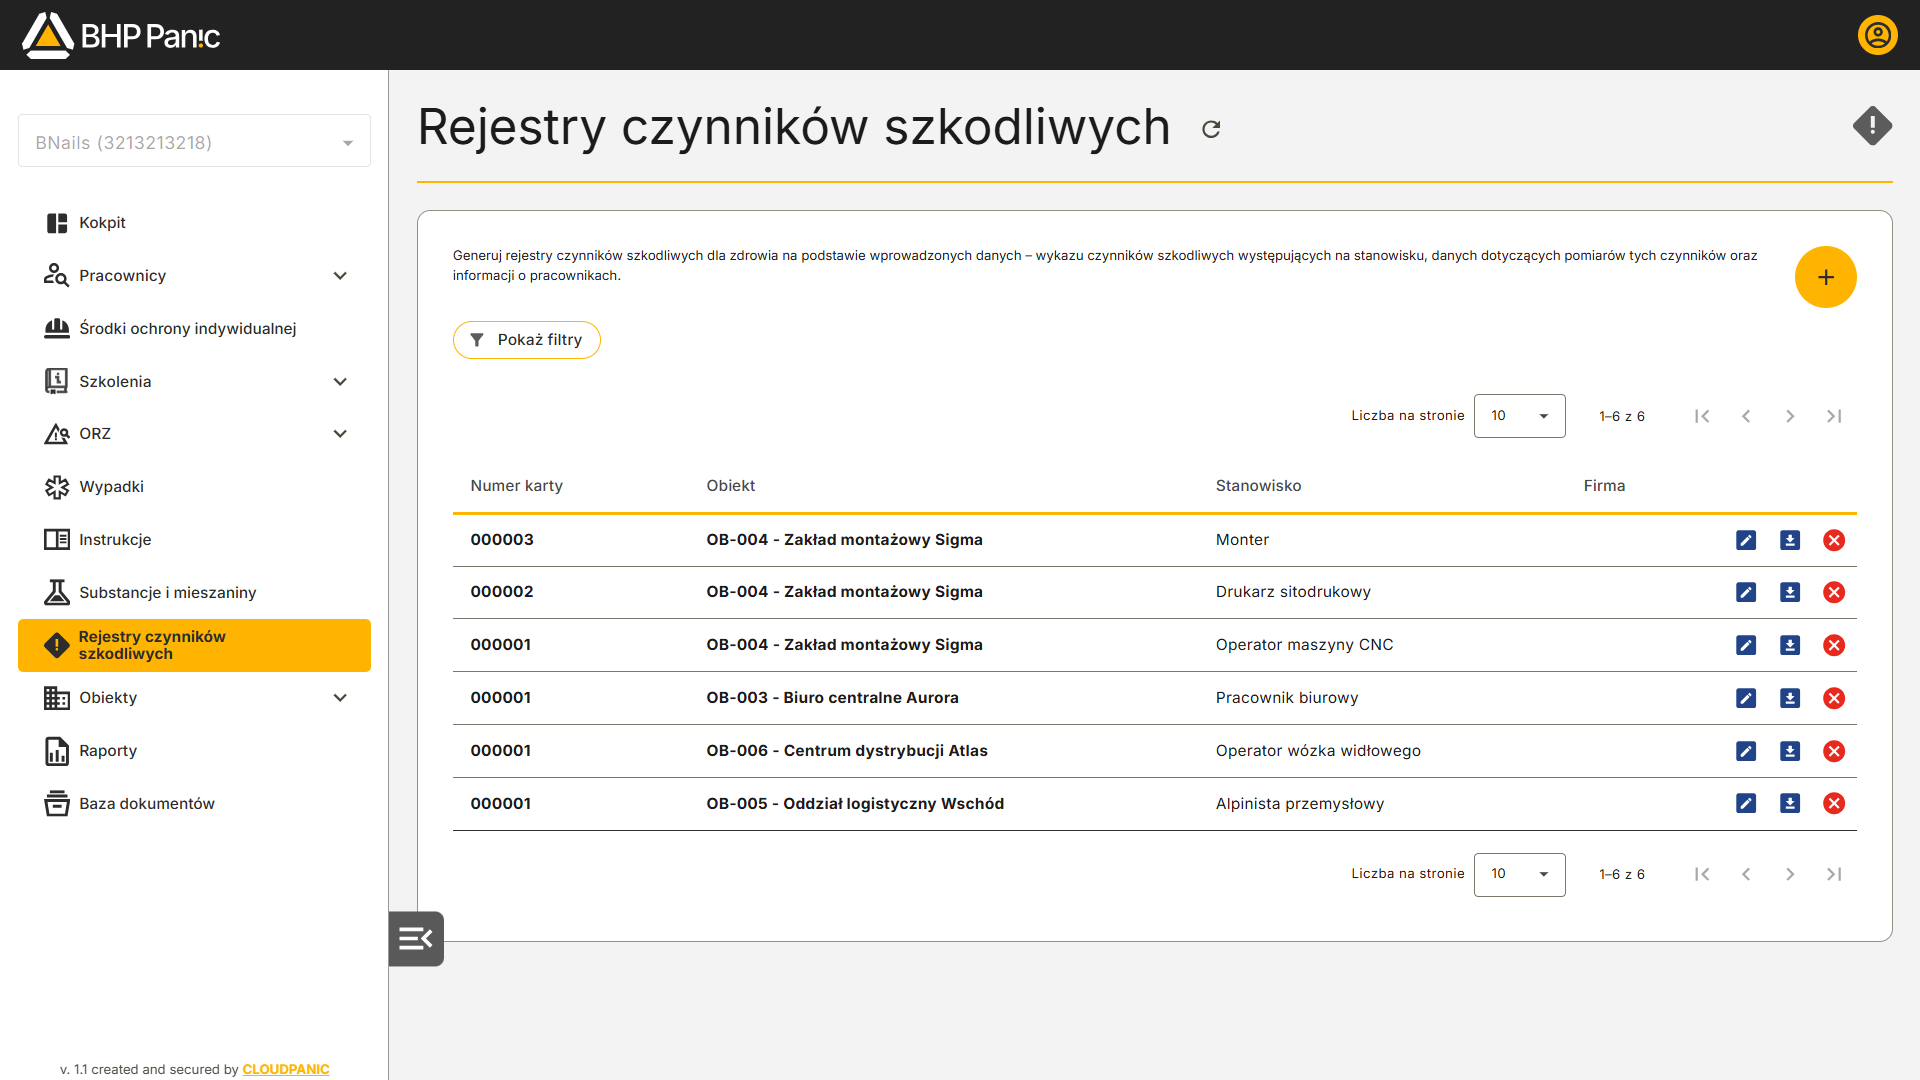This screenshot has height=1080, width=1920.
Task: Download the Pracownik biurowy register
Action: pos(1790,698)
